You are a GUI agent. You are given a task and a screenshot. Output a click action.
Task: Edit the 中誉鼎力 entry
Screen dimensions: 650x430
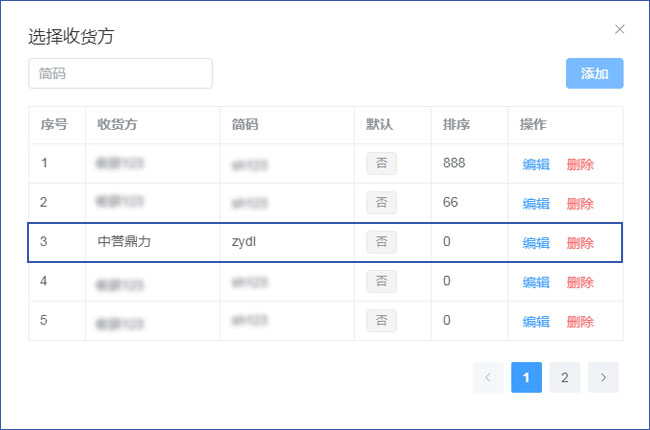(536, 242)
